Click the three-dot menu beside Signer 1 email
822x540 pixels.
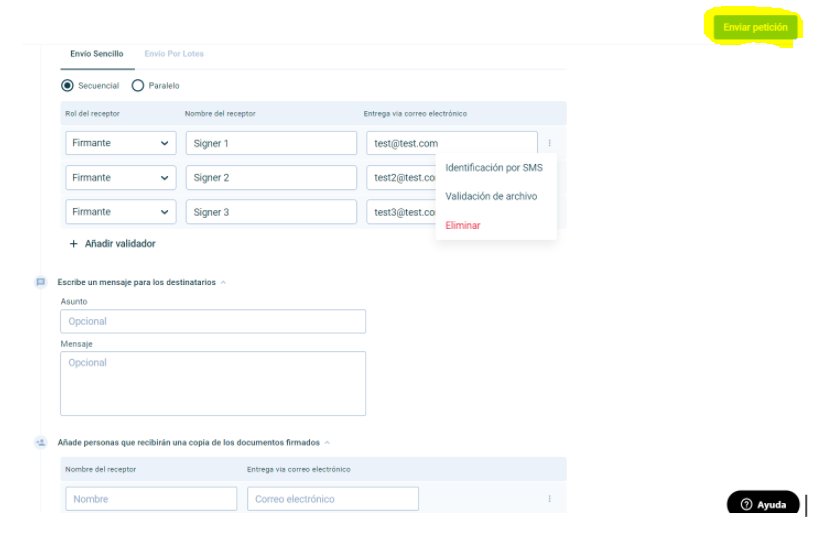[549, 143]
